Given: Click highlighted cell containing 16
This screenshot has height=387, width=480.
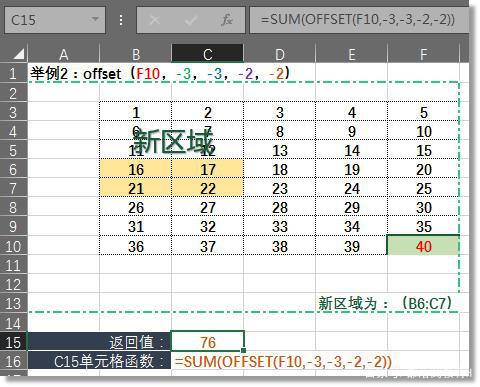Looking at the screenshot, I should 136,169.
